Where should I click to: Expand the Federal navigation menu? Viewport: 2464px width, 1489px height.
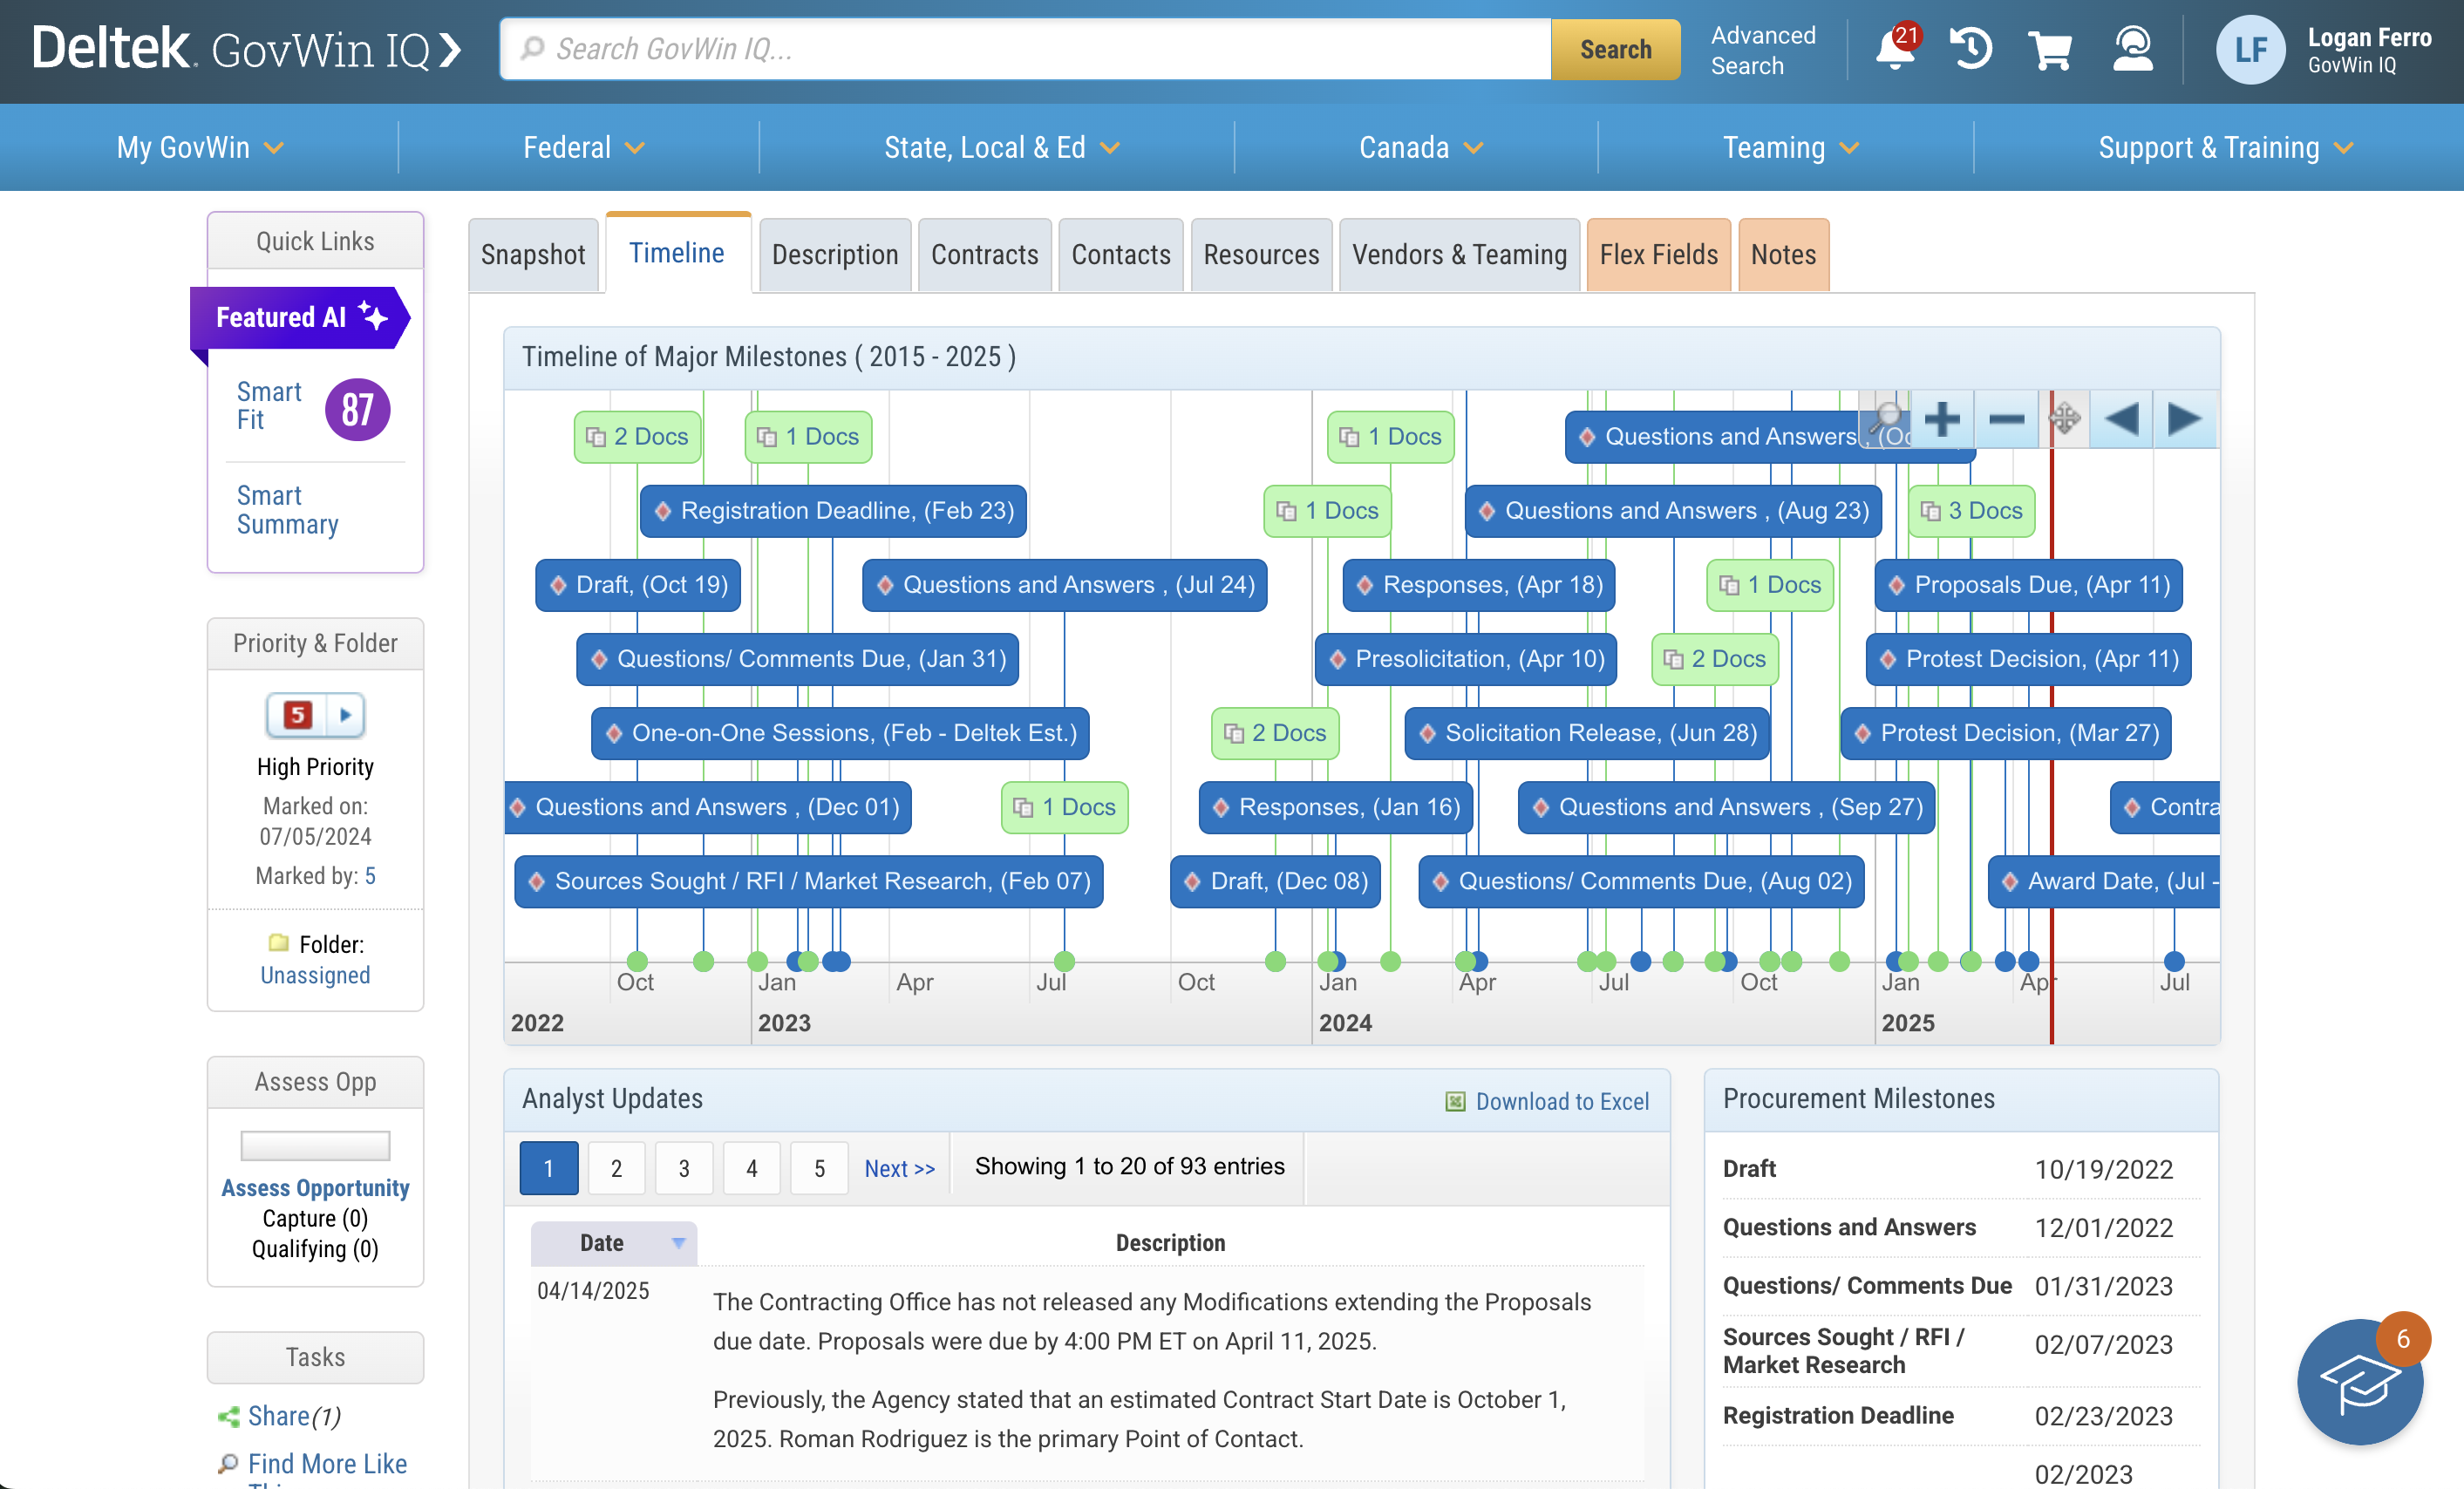coord(583,147)
